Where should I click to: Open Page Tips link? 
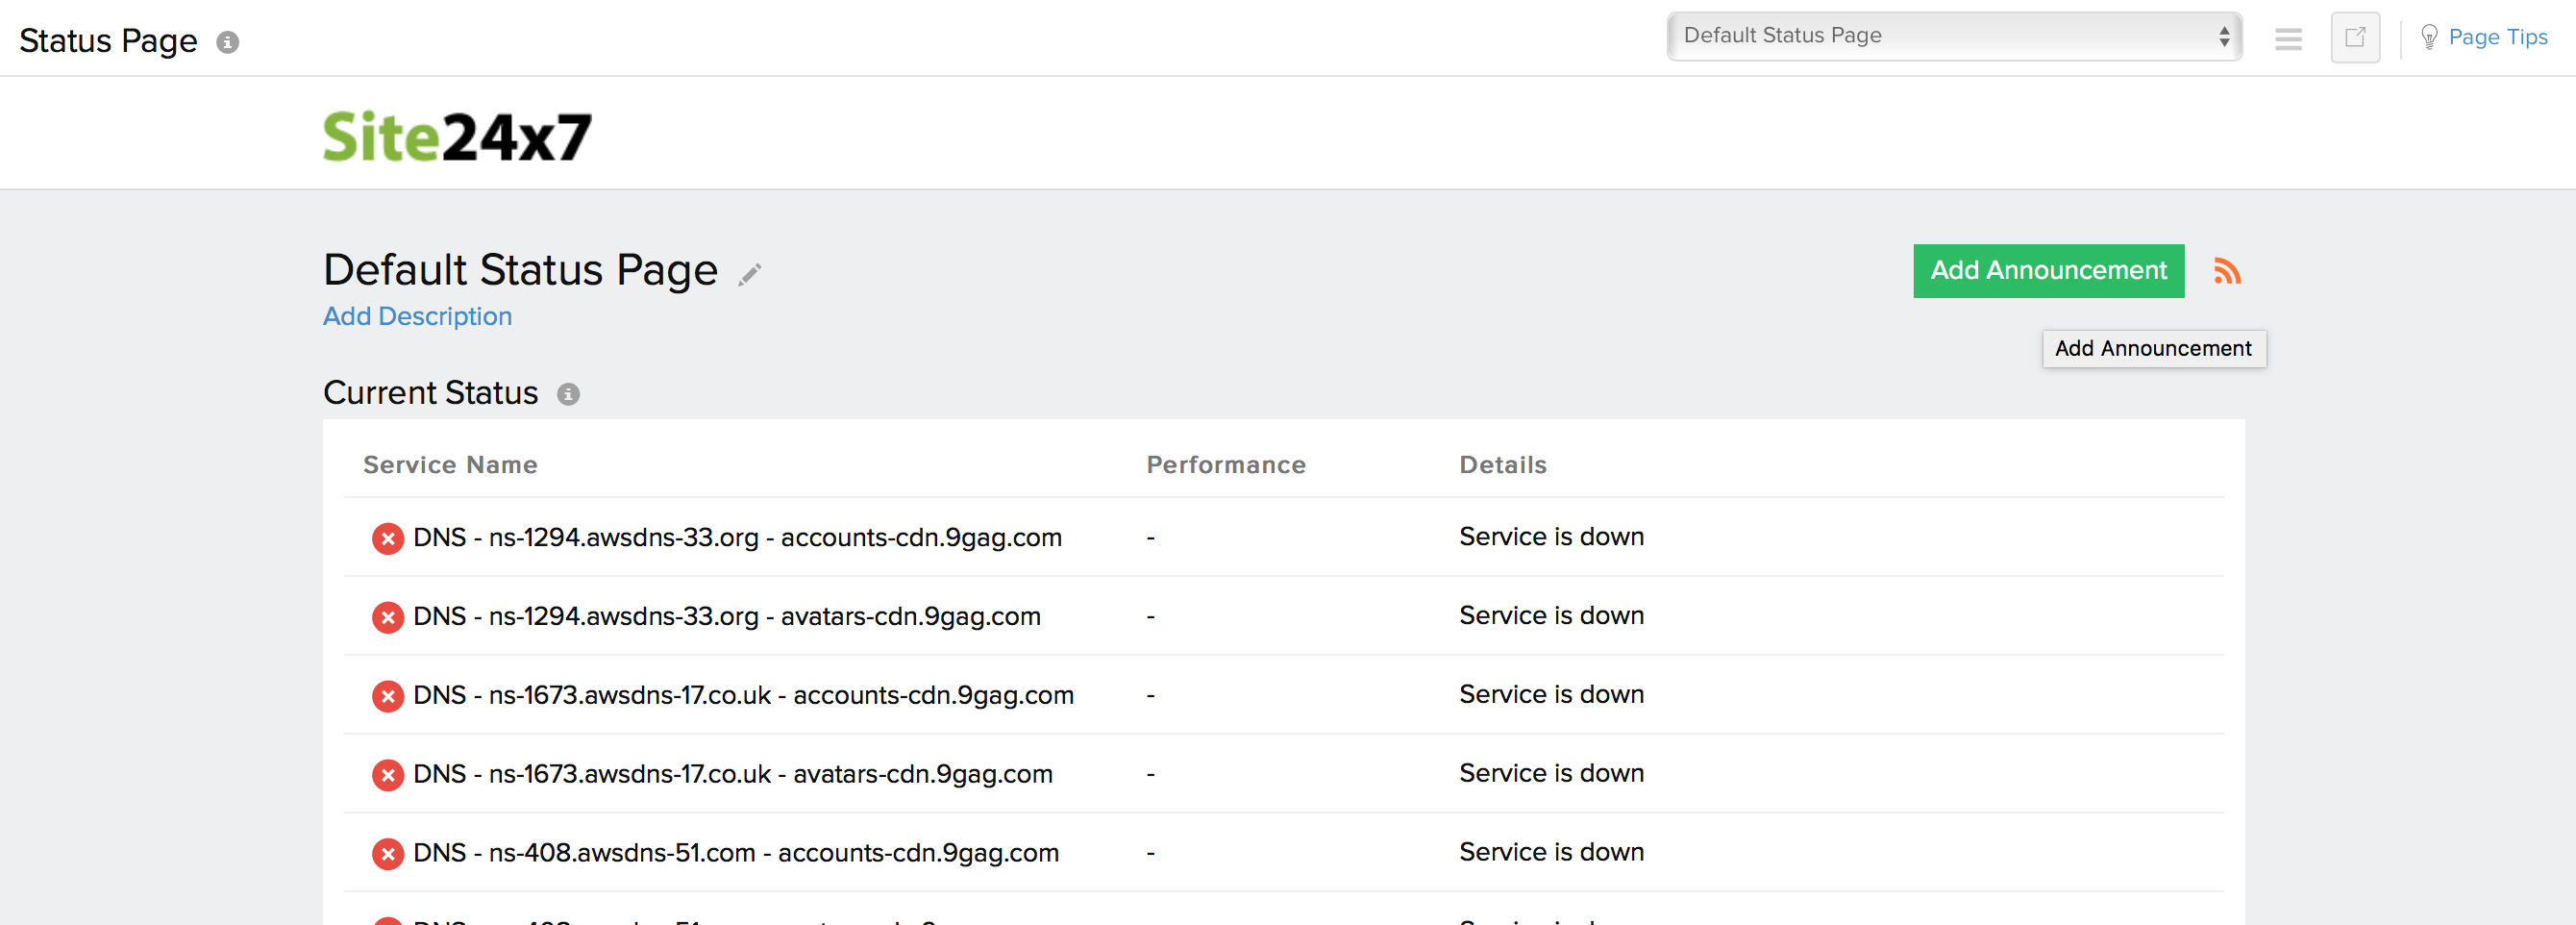(2497, 38)
